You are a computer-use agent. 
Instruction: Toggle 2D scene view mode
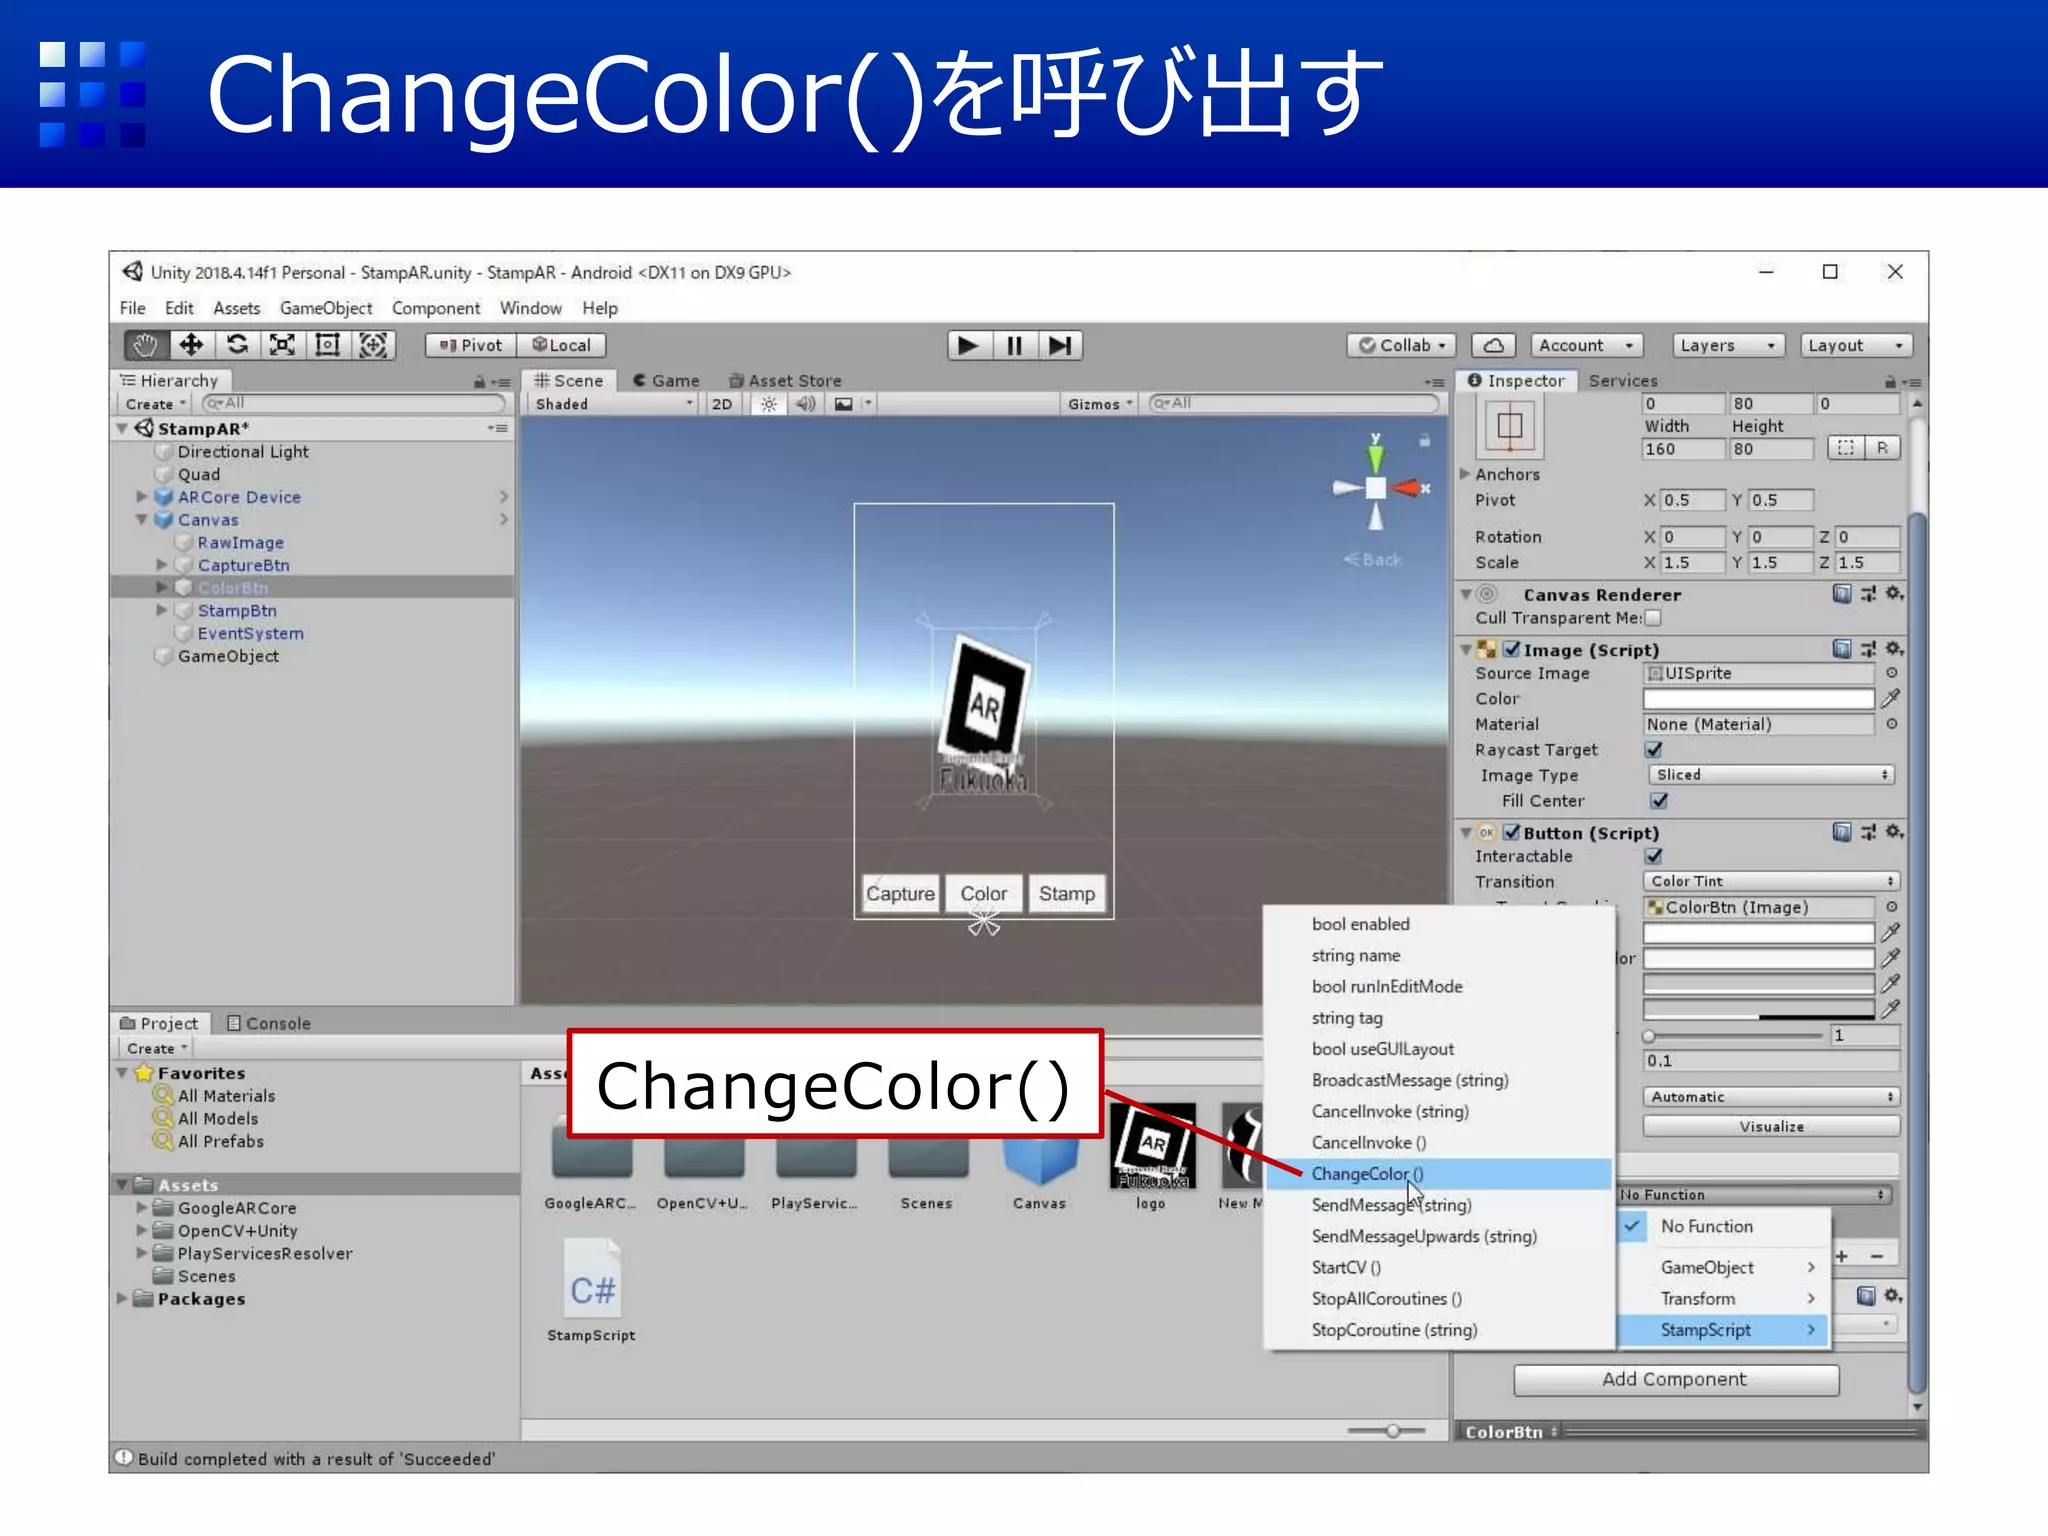(722, 404)
